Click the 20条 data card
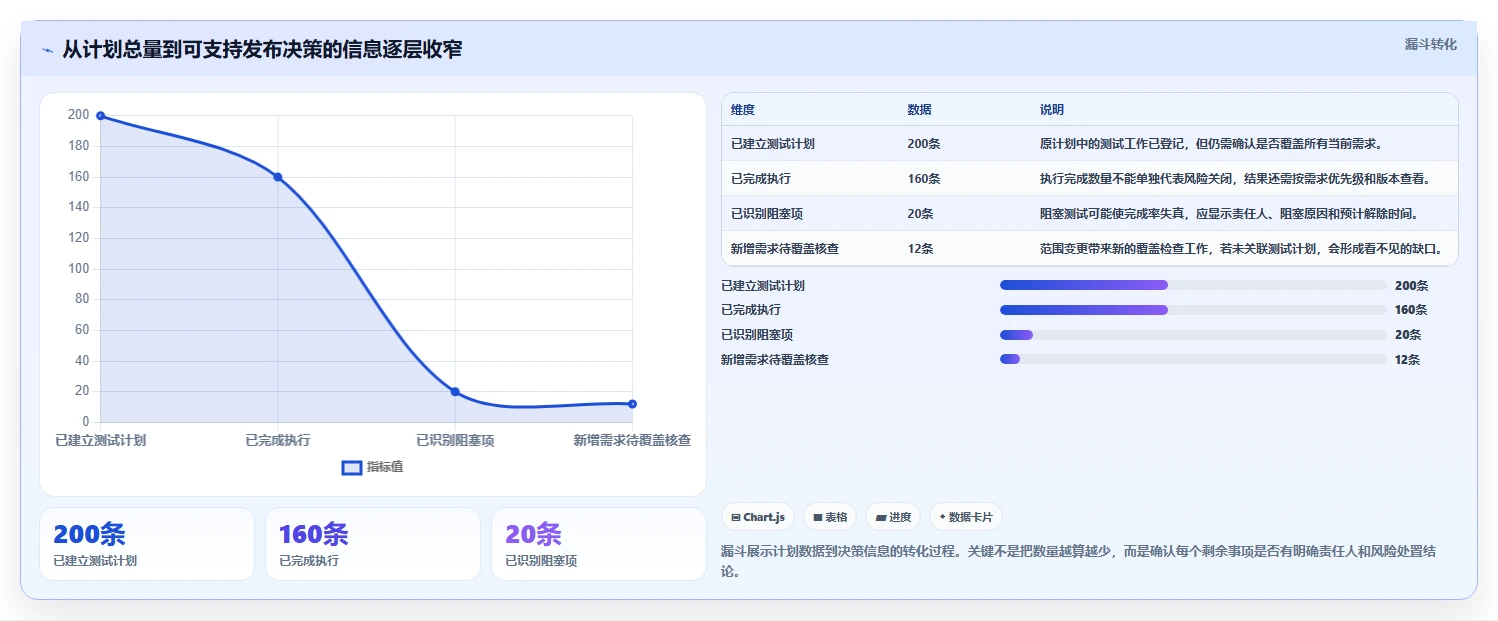Viewport: 1498px width, 621px height. pyautogui.click(x=599, y=544)
